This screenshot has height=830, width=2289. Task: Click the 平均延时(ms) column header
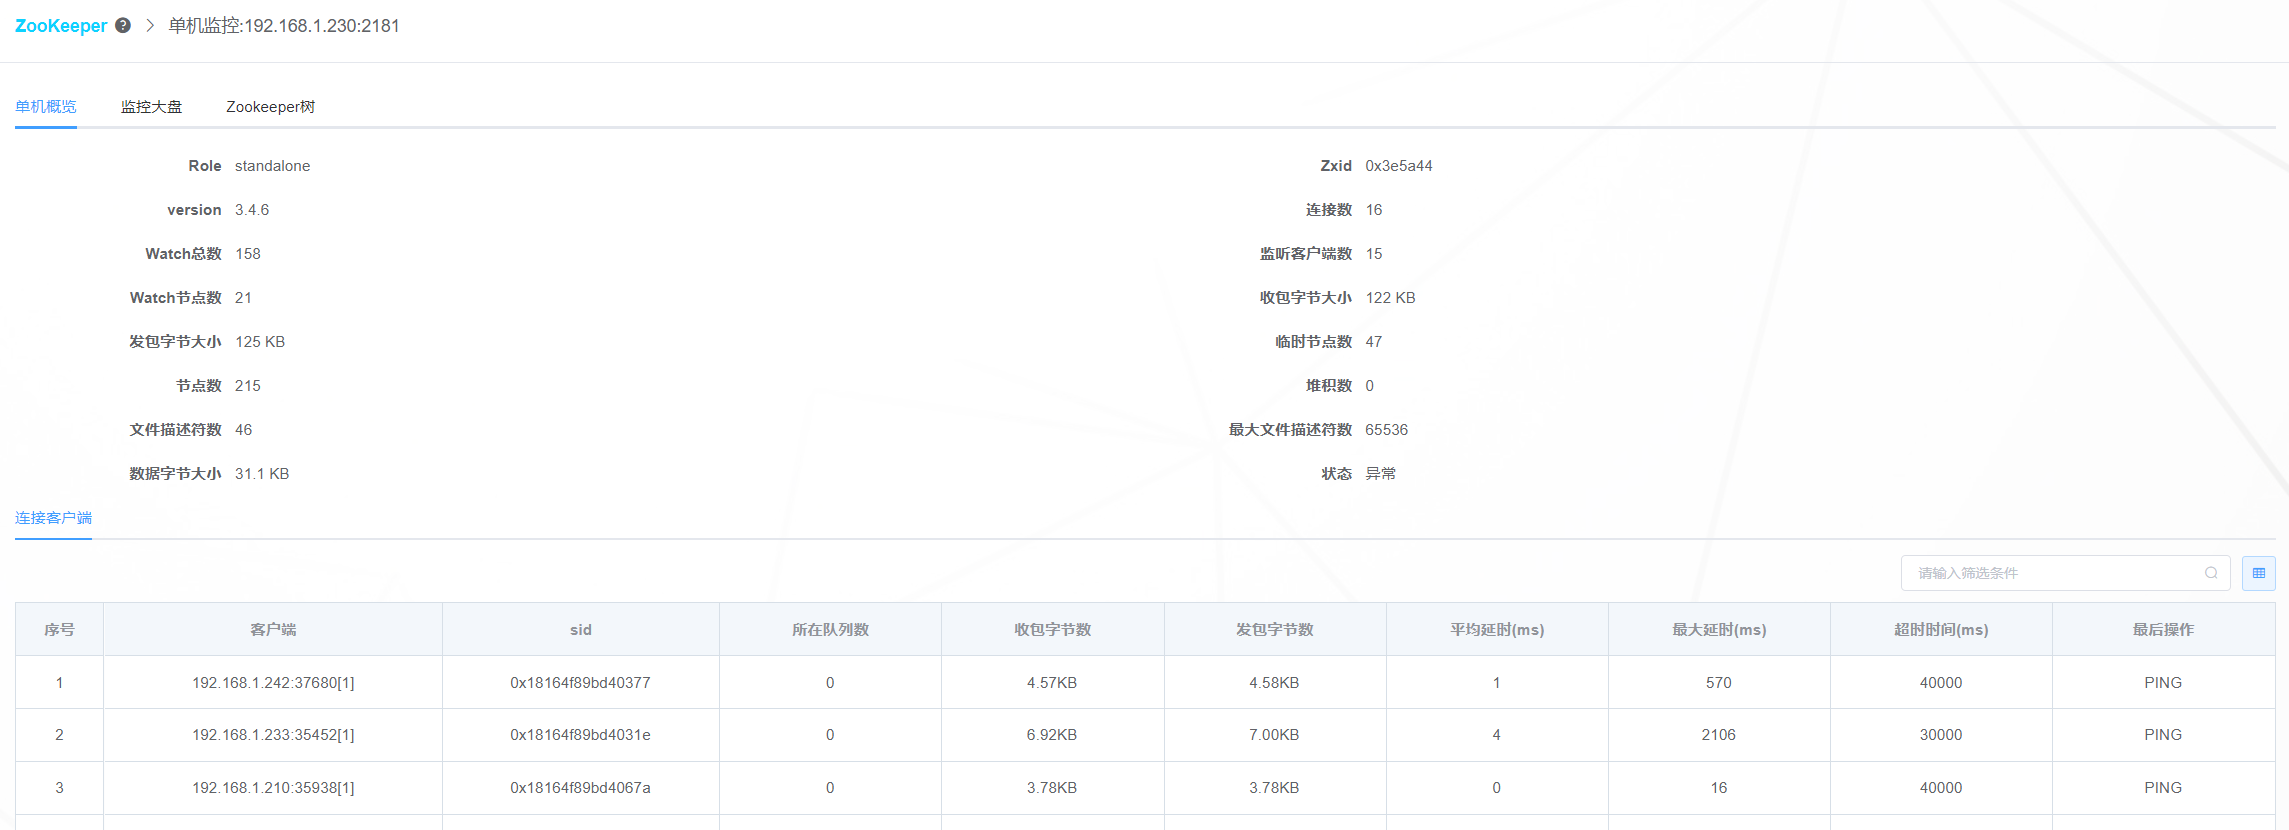[1497, 630]
